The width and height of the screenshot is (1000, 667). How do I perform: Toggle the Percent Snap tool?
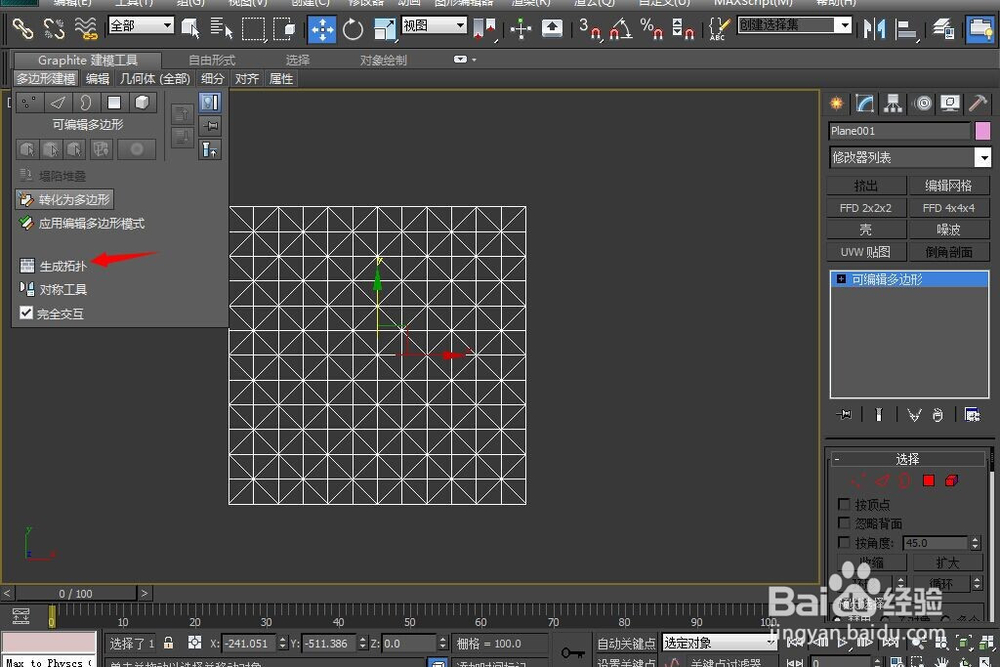[x=651, y=29]
